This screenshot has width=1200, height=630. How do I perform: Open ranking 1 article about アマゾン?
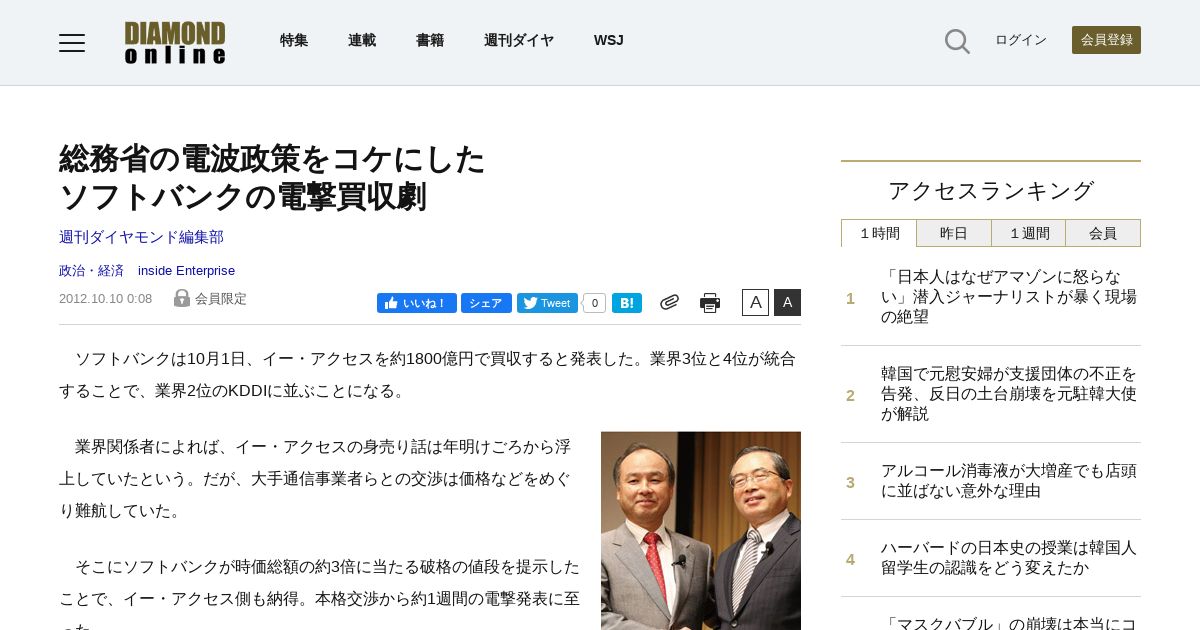[1009, 297]
